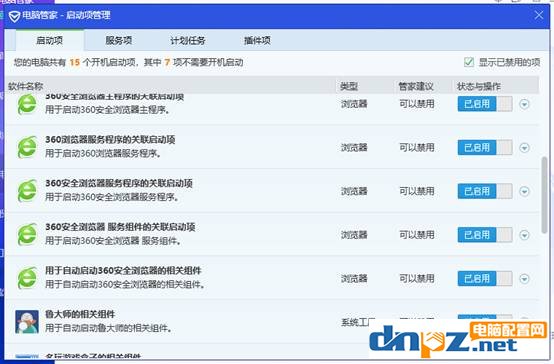The height and width of the screenshot is (364, 554).
Task: Click description 用于启动360安全浏览器 服务组件。
Action: [113, 241]
